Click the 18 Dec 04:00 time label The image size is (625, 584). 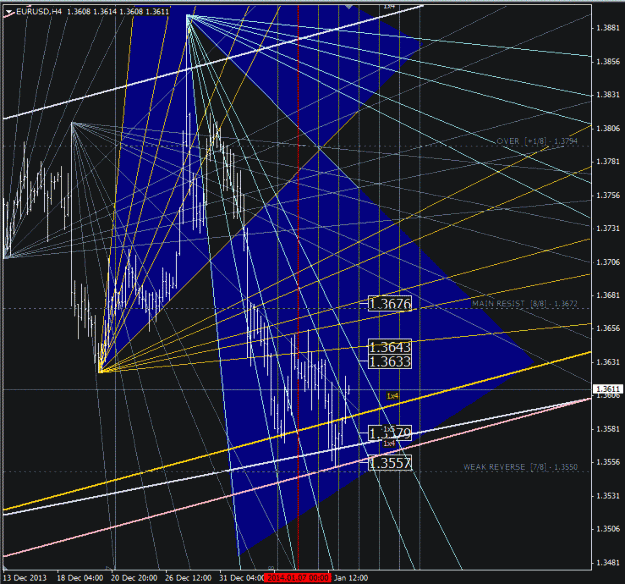tap(80, 578)
